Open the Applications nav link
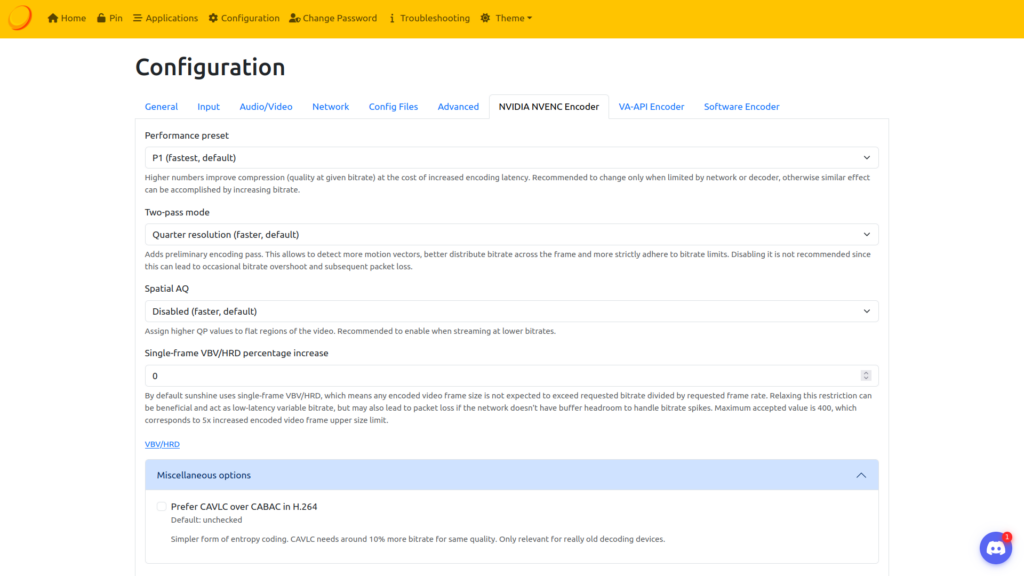Viewport: 1024px width, 576px height. click(165, 18)
